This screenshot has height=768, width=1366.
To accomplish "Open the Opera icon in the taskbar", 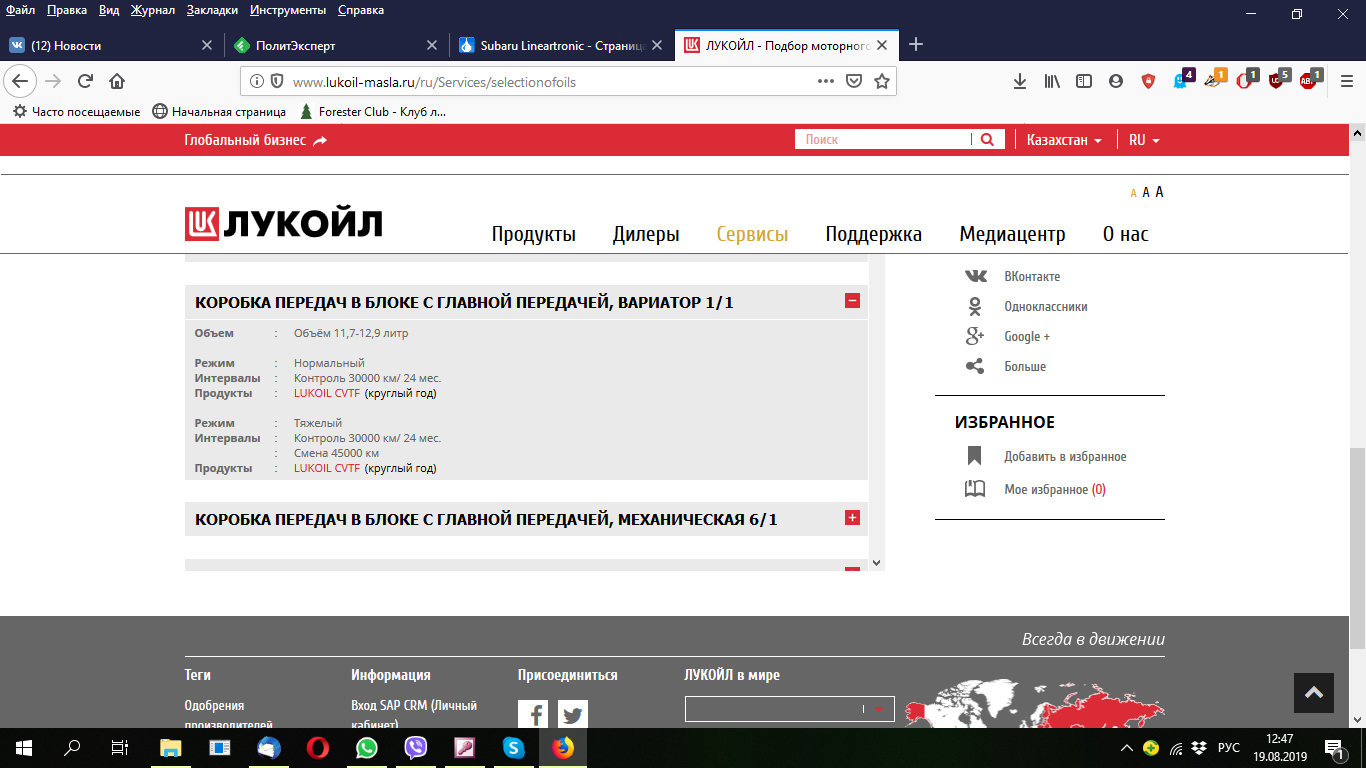I will click(x=318, y=747).
